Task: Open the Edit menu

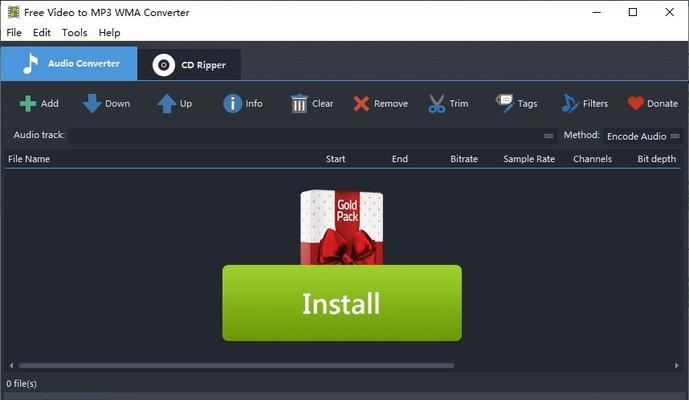Action: [42, 33]
